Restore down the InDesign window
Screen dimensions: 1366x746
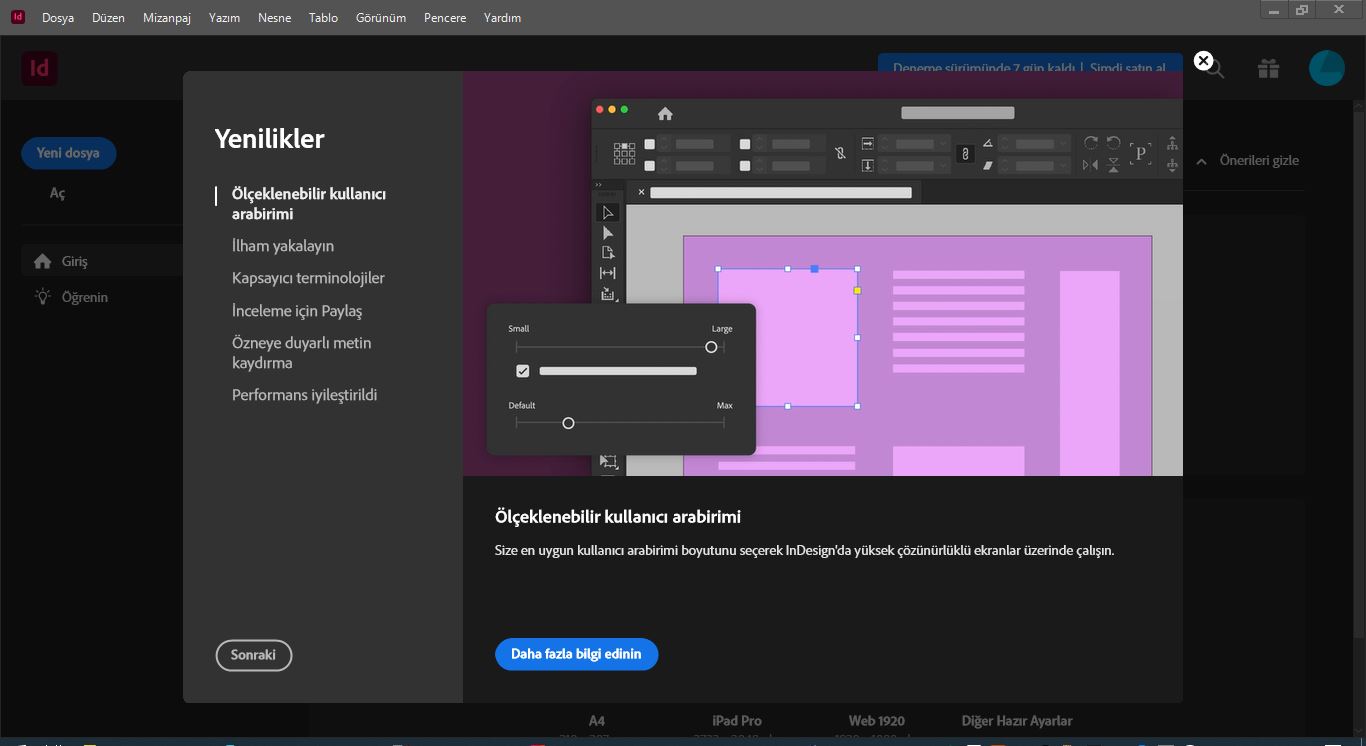(1301, 10)
